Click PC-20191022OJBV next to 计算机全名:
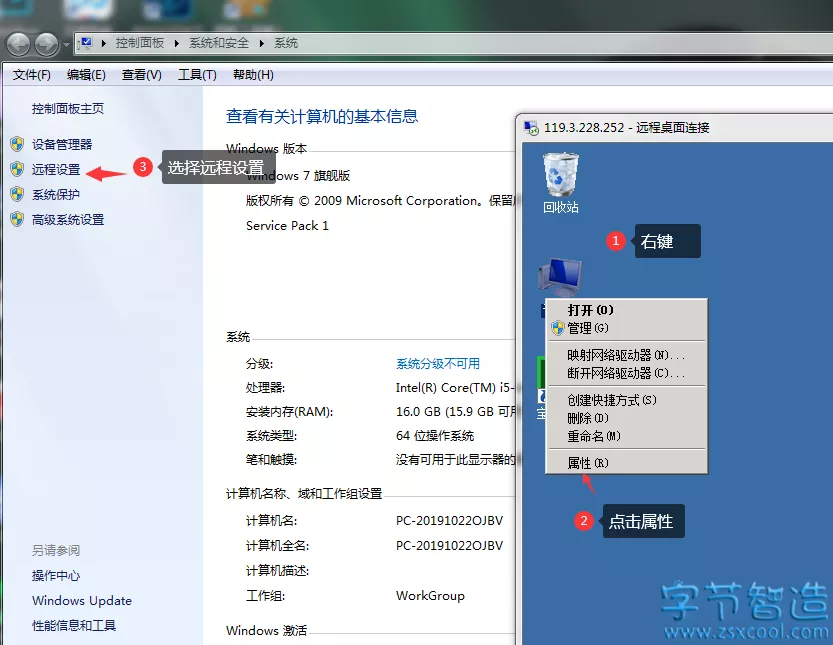Viewport: 833px width, 645px height. [x=449, y=545]
